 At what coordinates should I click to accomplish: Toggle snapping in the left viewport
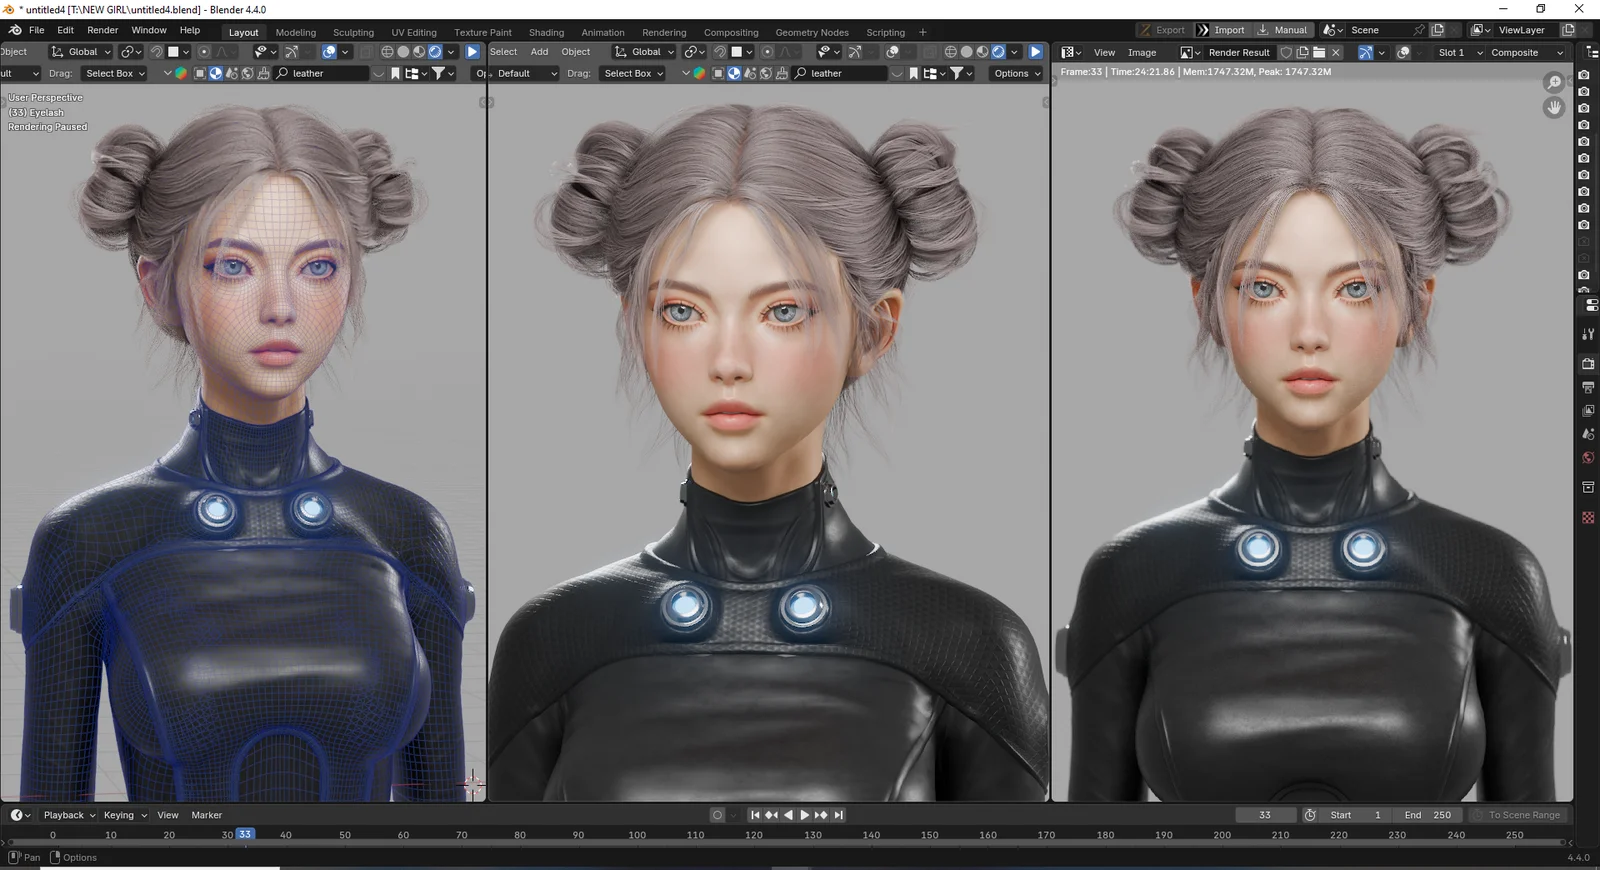[155, 52]
